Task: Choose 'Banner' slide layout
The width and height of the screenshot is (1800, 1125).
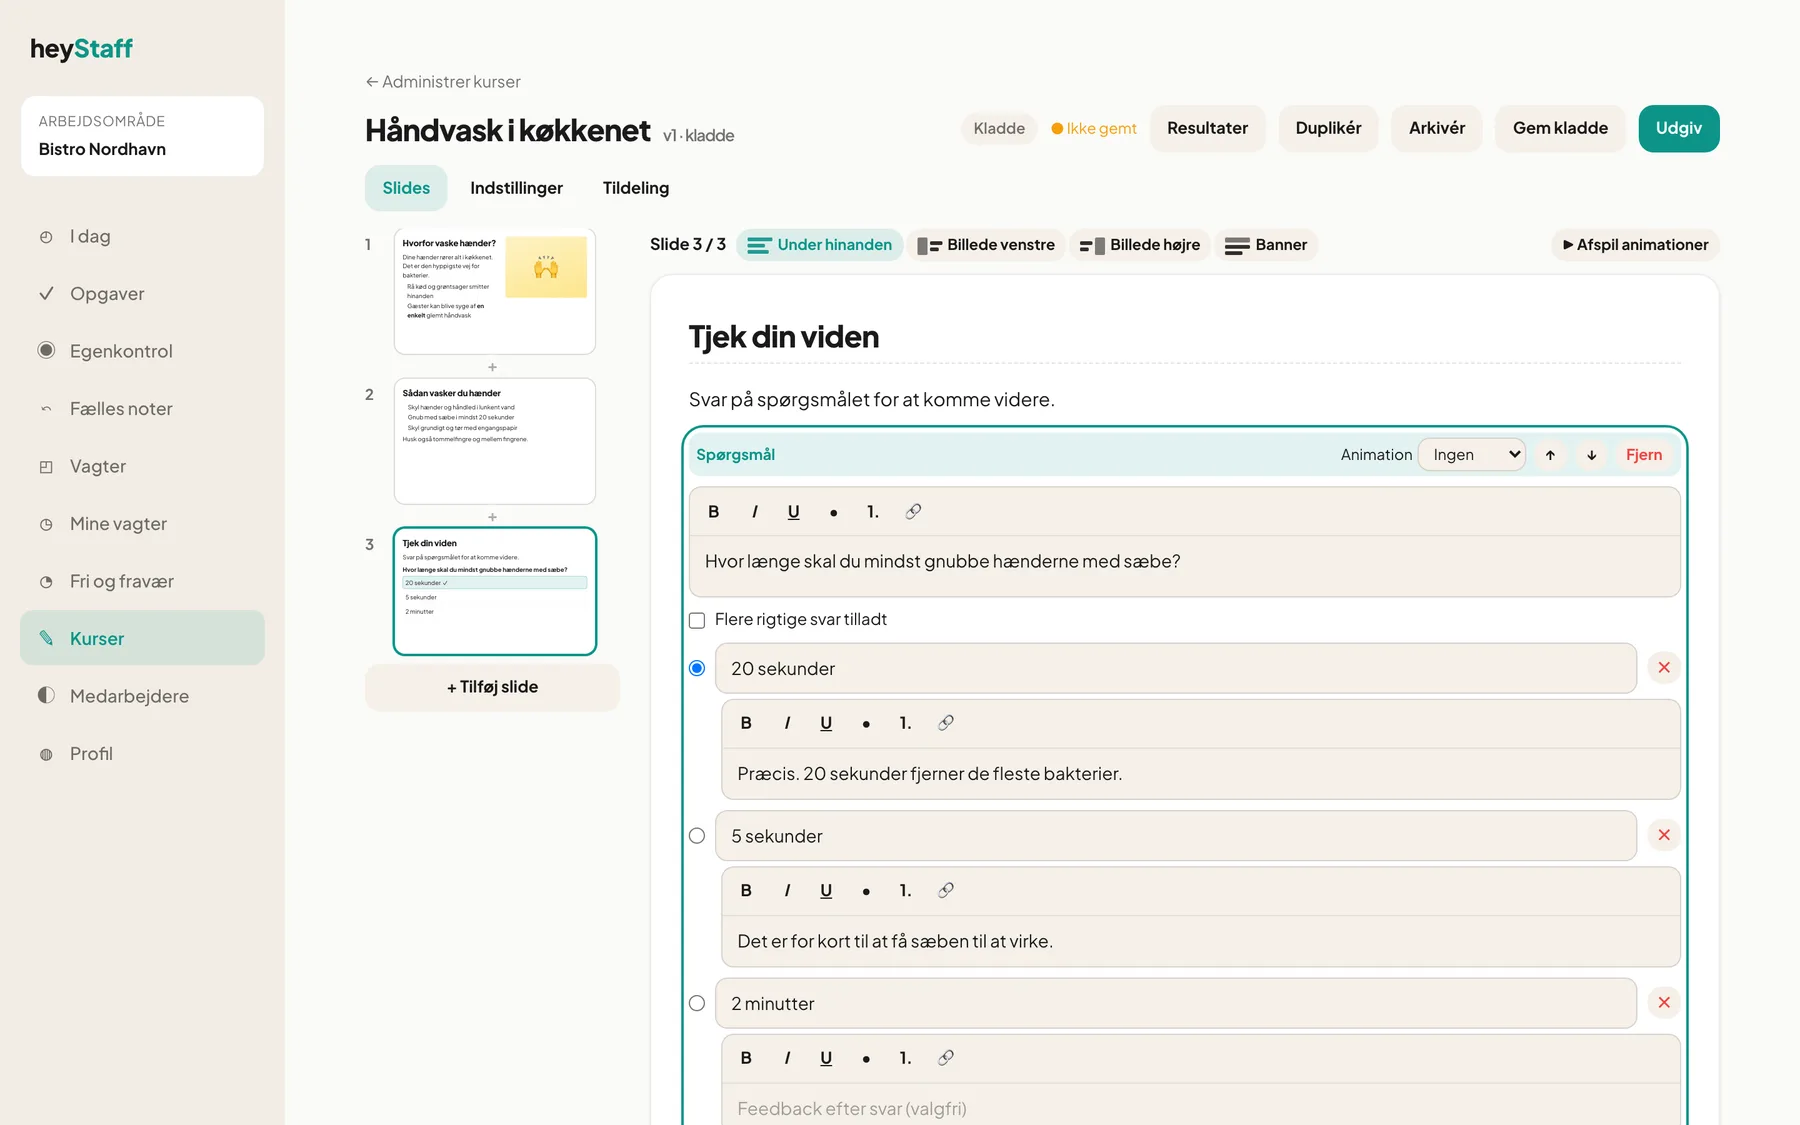Action: [x=1266, y=245]
